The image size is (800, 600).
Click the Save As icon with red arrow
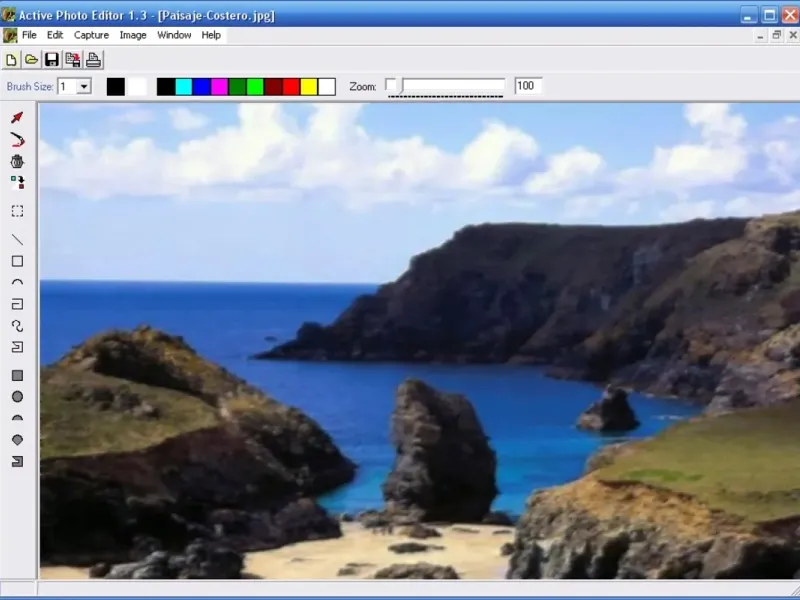(x=72, y=60)
